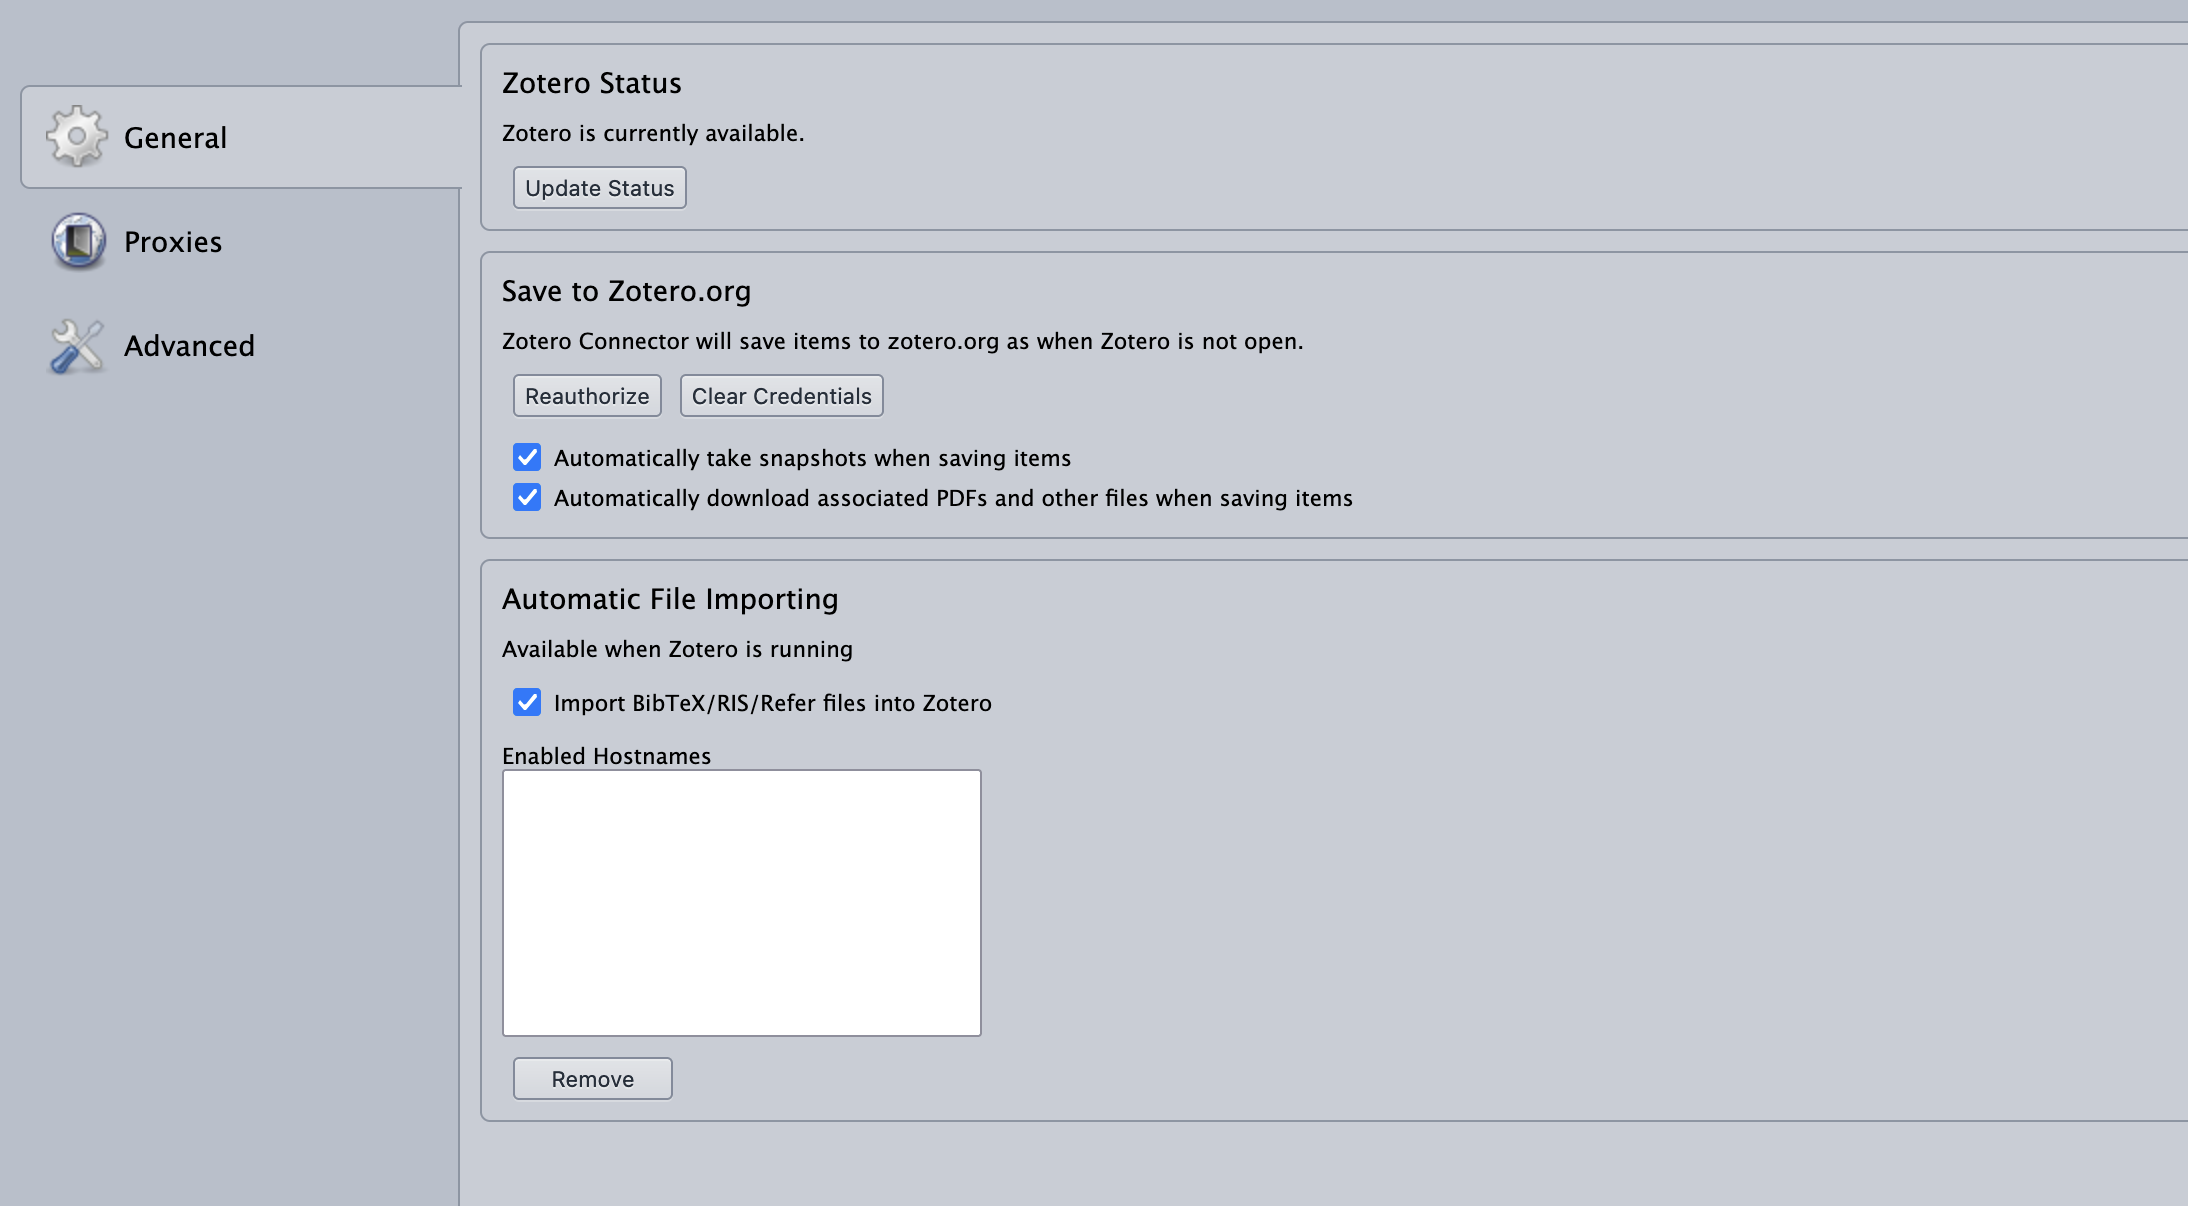
Task: Click the 'Import BibTeX/RIS/Refer files into Zotero' label
Action: [772, 703]
